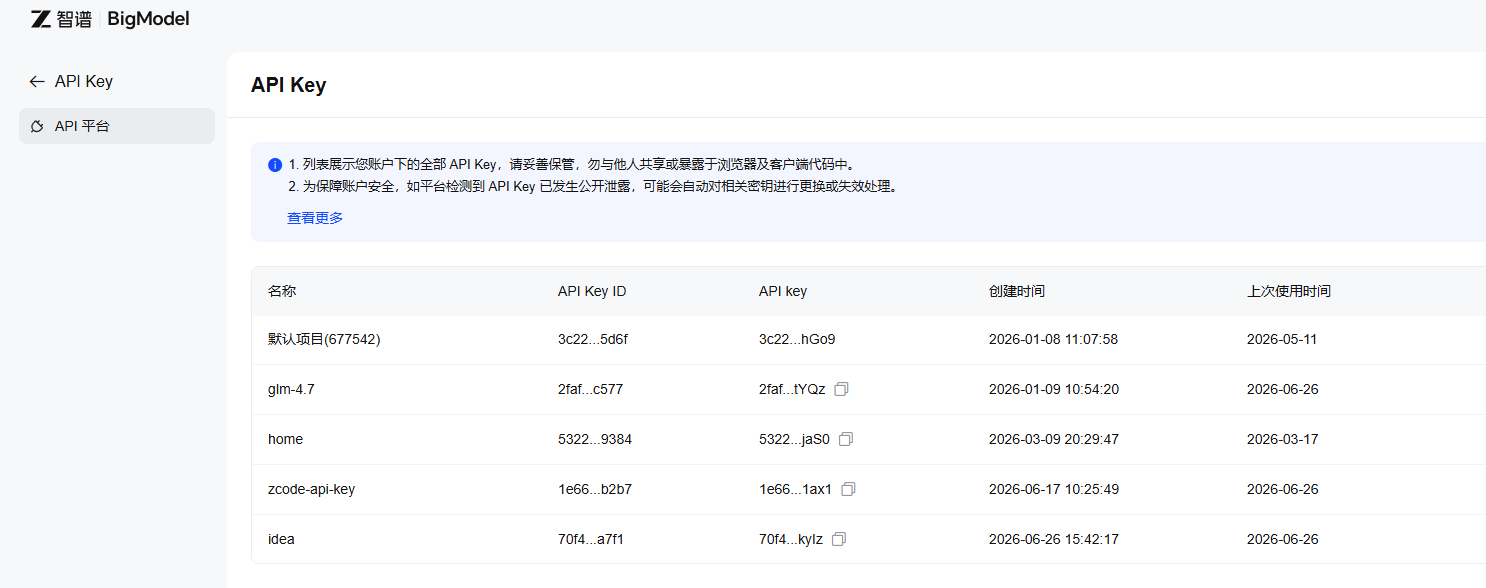Open the 查看更多 link
Image resolution: width=1486 pixels, height=588 pixels.
coord(315,217)
